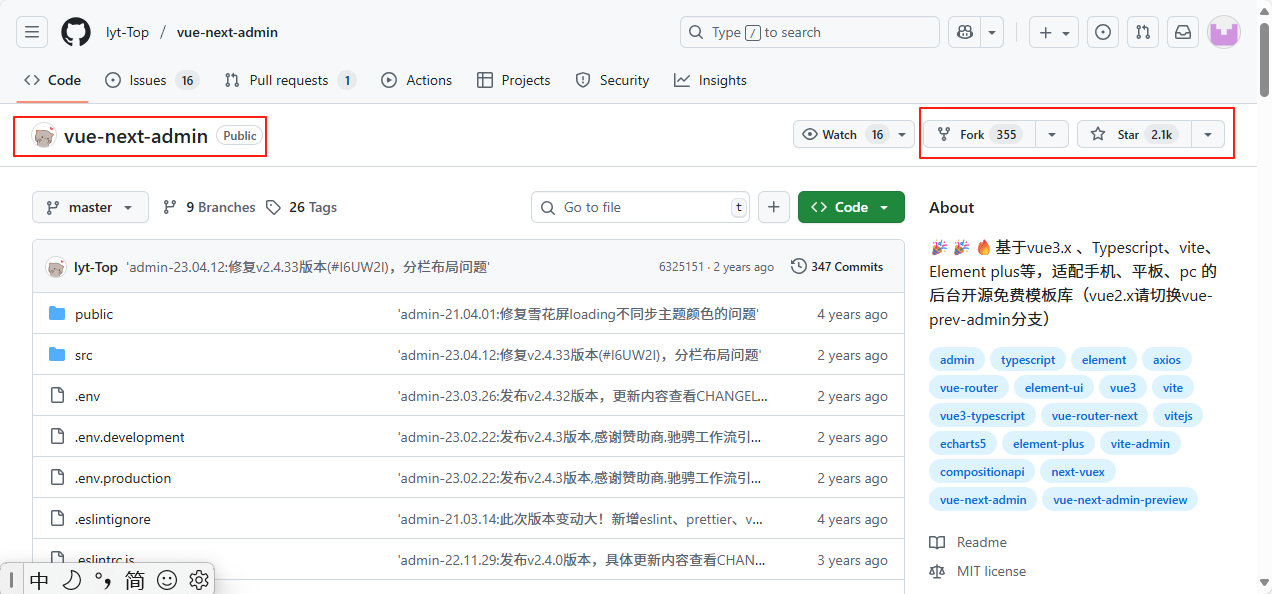Open the .env.production file
The image size is (1272, 594).
[x=123, y=478]
